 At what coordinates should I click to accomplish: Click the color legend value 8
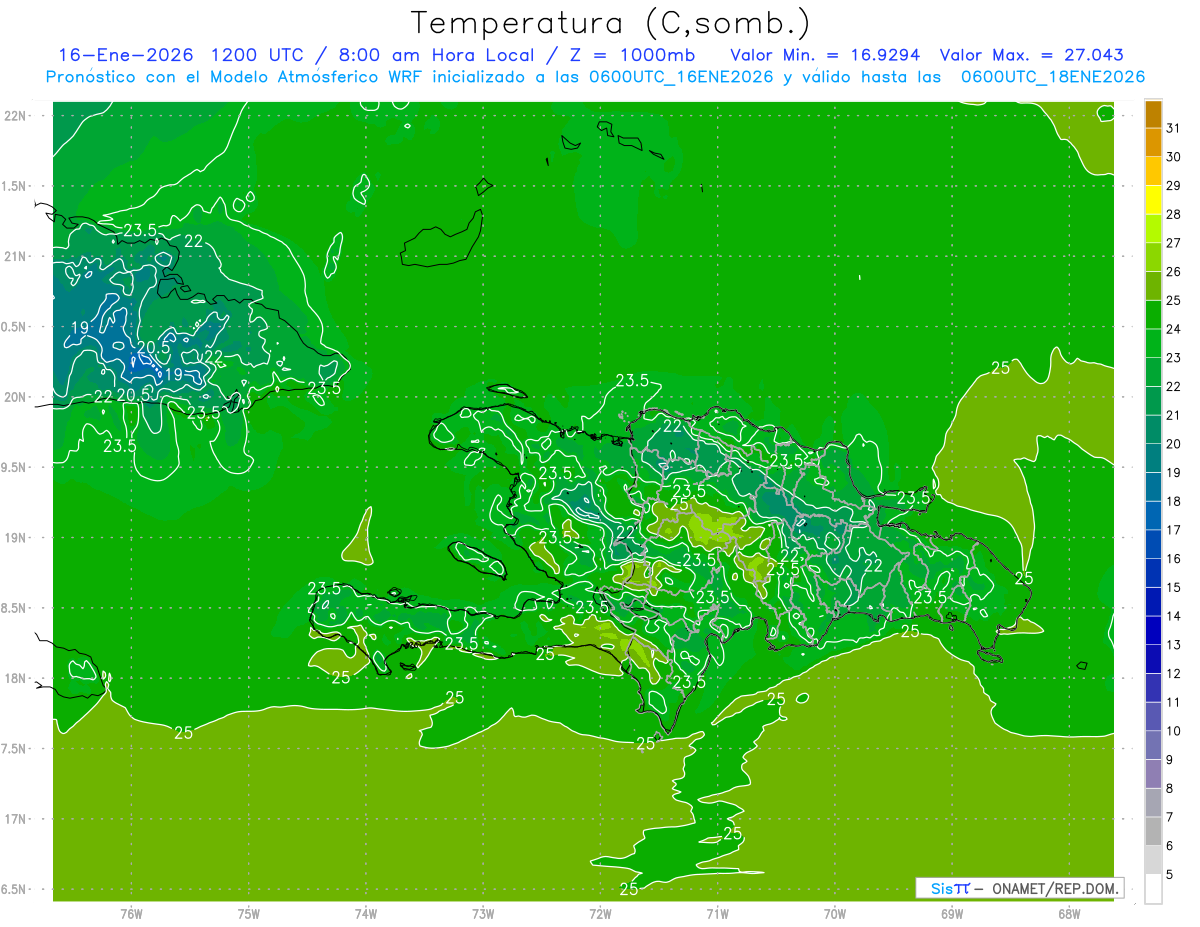click(1170, 789)
